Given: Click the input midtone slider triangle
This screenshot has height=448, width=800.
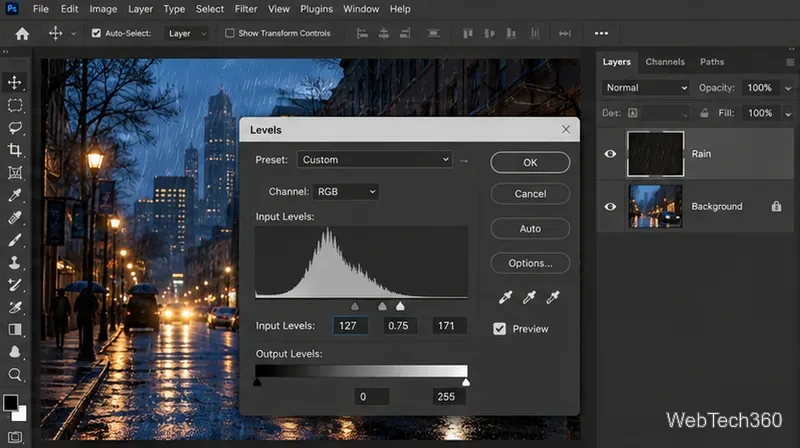Looking at the screenshot, I should (382, 306).
